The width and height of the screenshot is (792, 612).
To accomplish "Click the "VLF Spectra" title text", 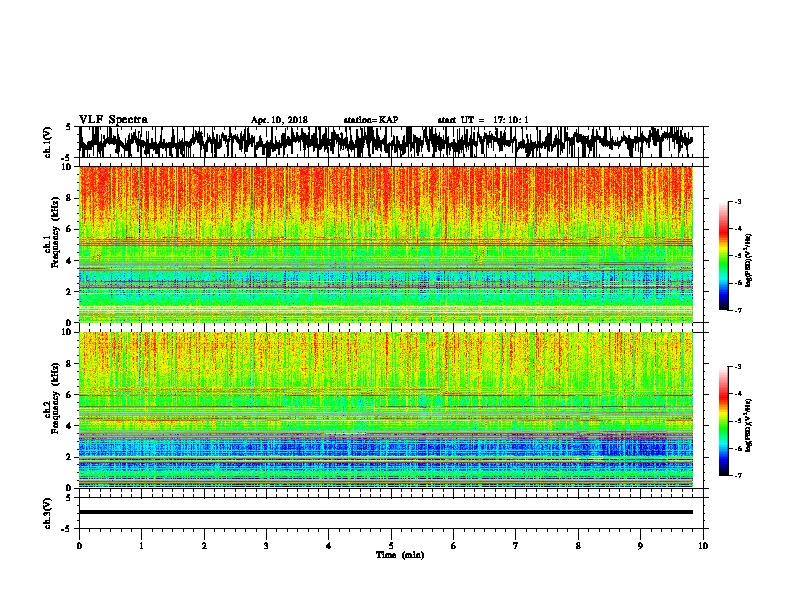I will coord(113,120).
